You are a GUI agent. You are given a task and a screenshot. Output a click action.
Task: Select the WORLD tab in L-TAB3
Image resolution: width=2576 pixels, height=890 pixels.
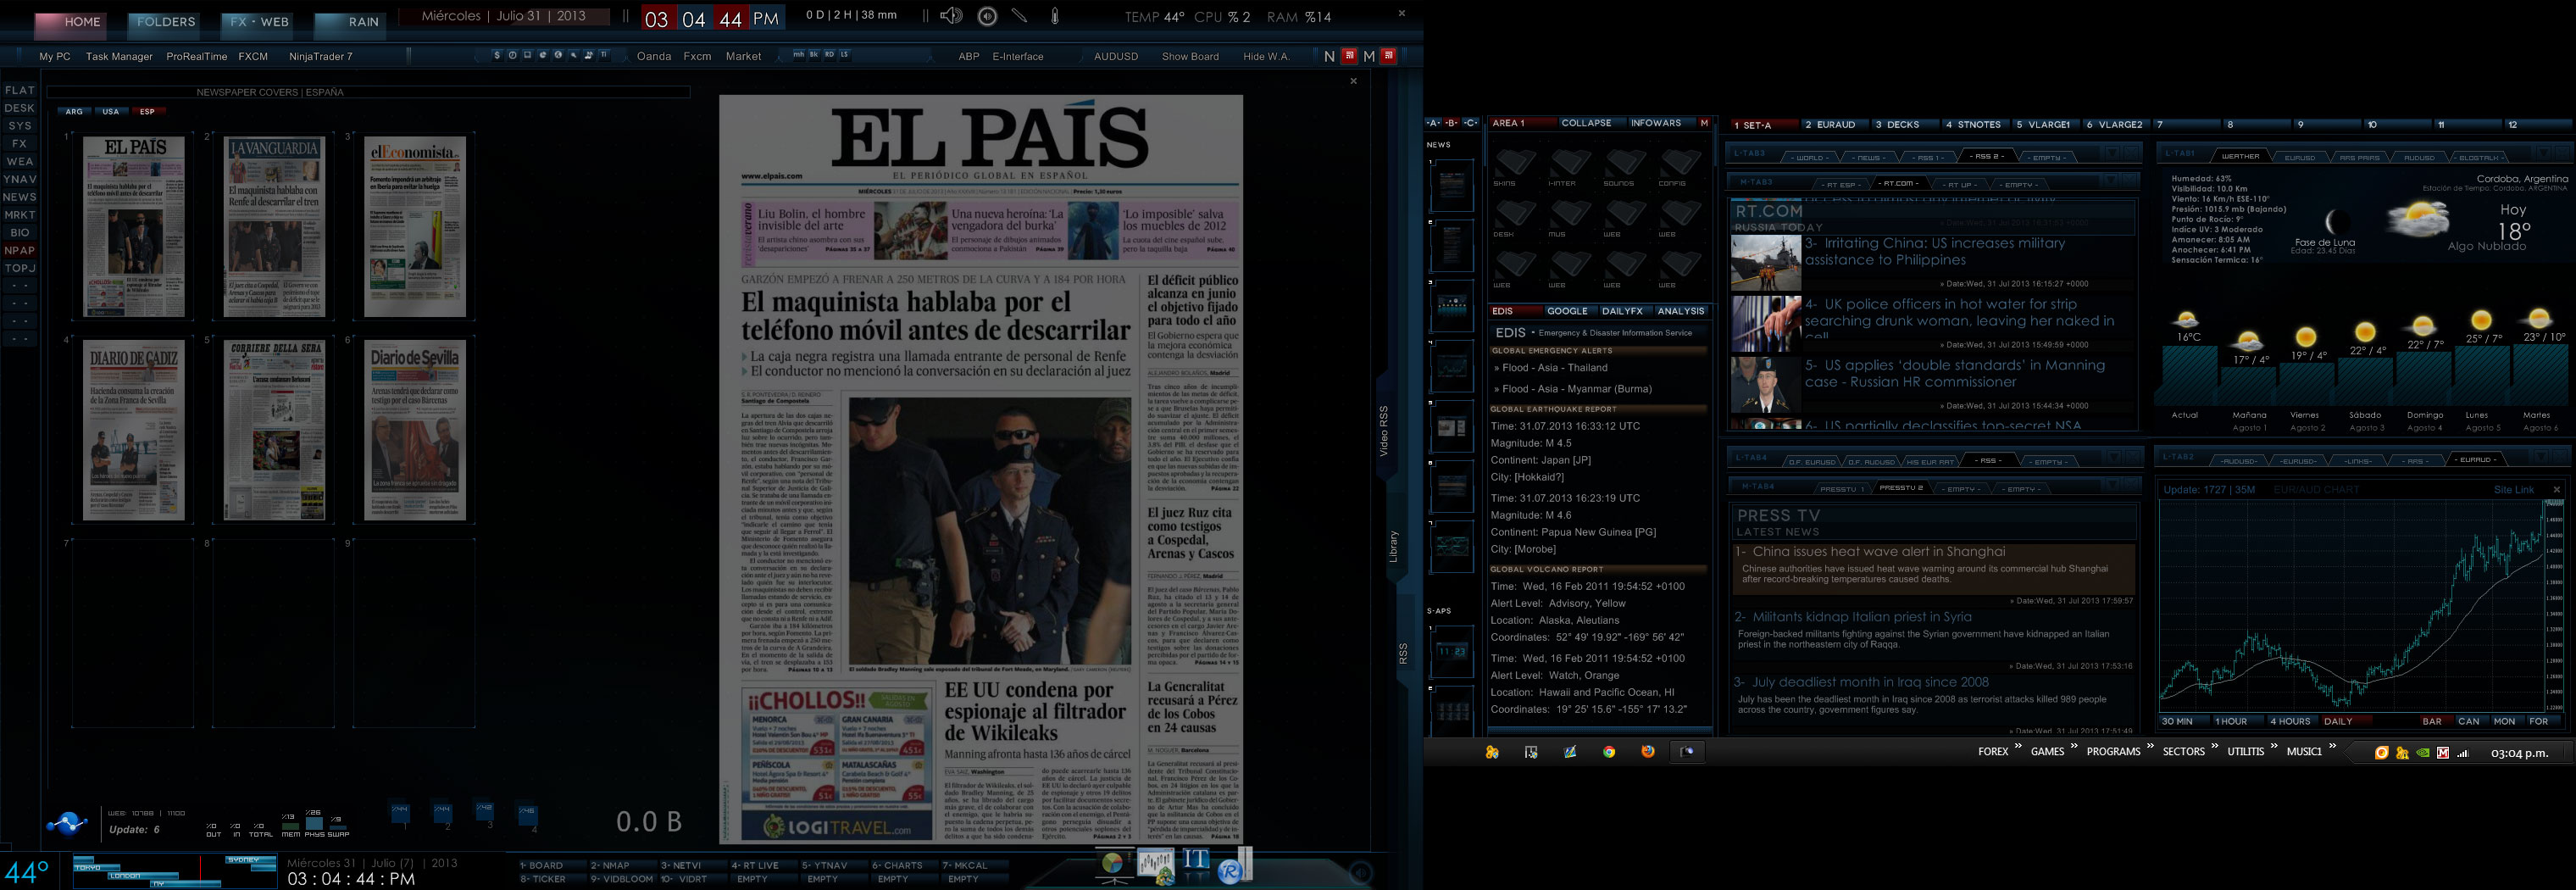tap(1810, 158)
